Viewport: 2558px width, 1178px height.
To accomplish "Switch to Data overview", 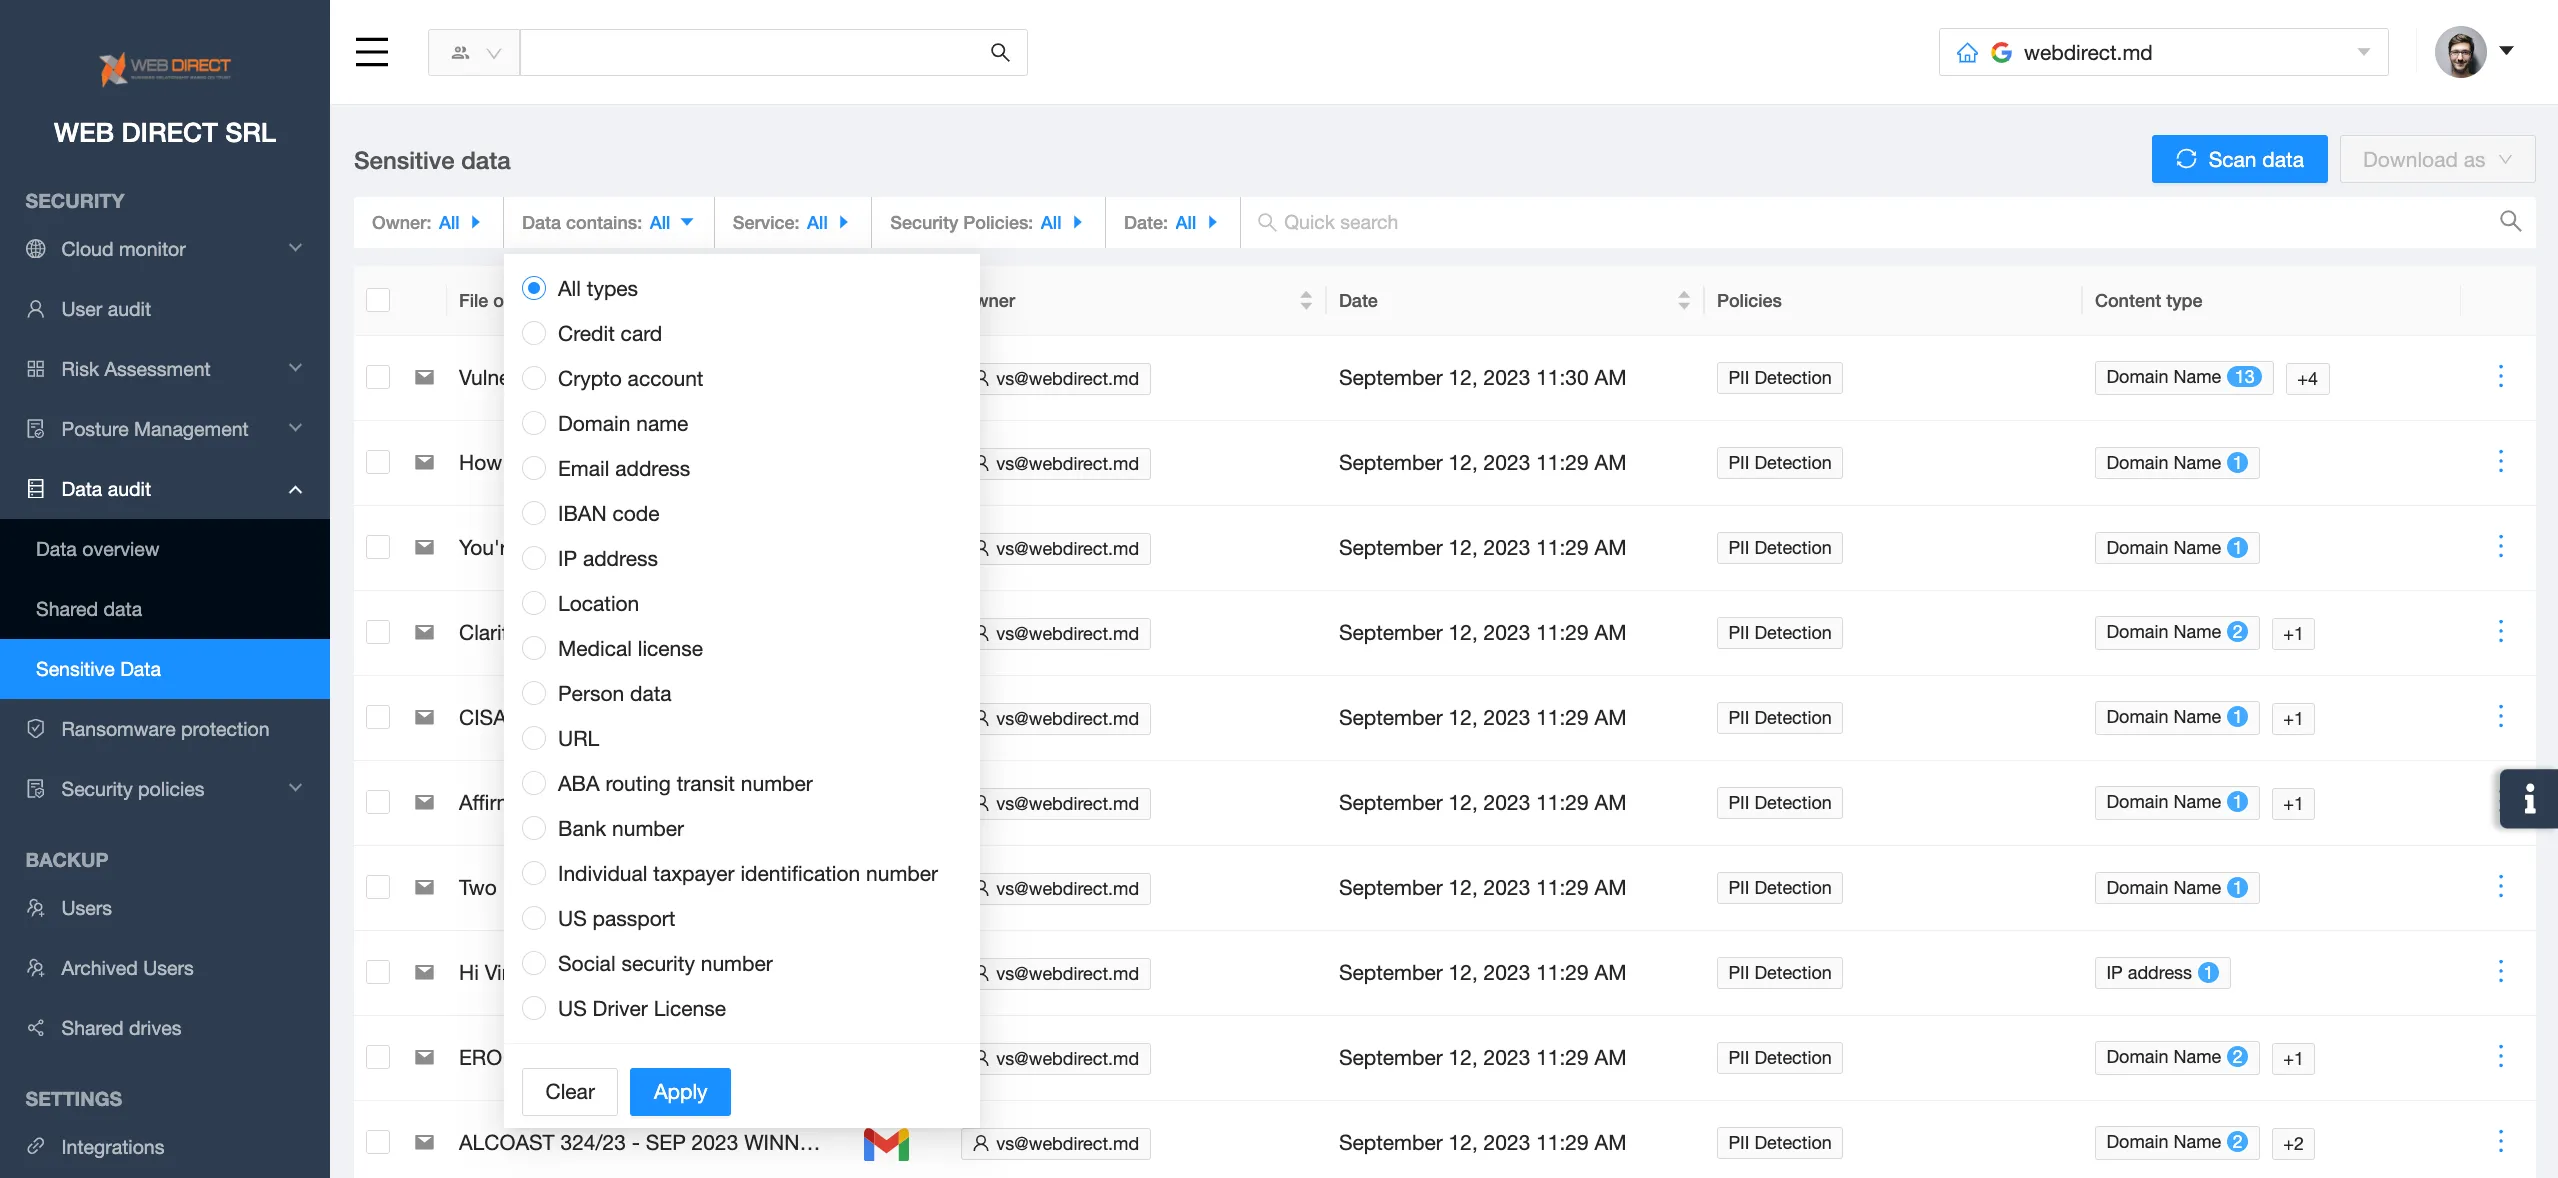I will point(97,549).
